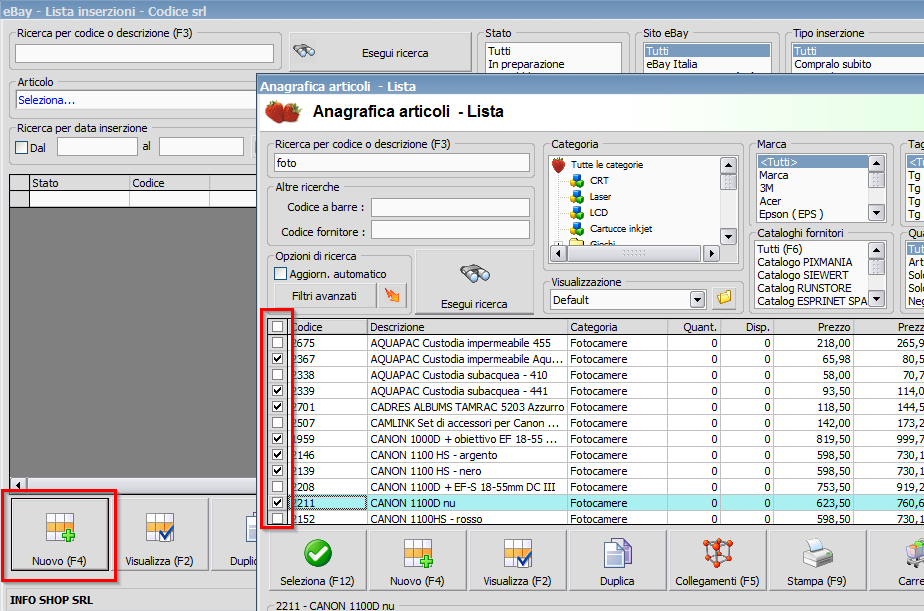The image size is (924, 611).
Task: Select Catalog ESPRINET SPA supplier catalog
Action: click(811, 300)
